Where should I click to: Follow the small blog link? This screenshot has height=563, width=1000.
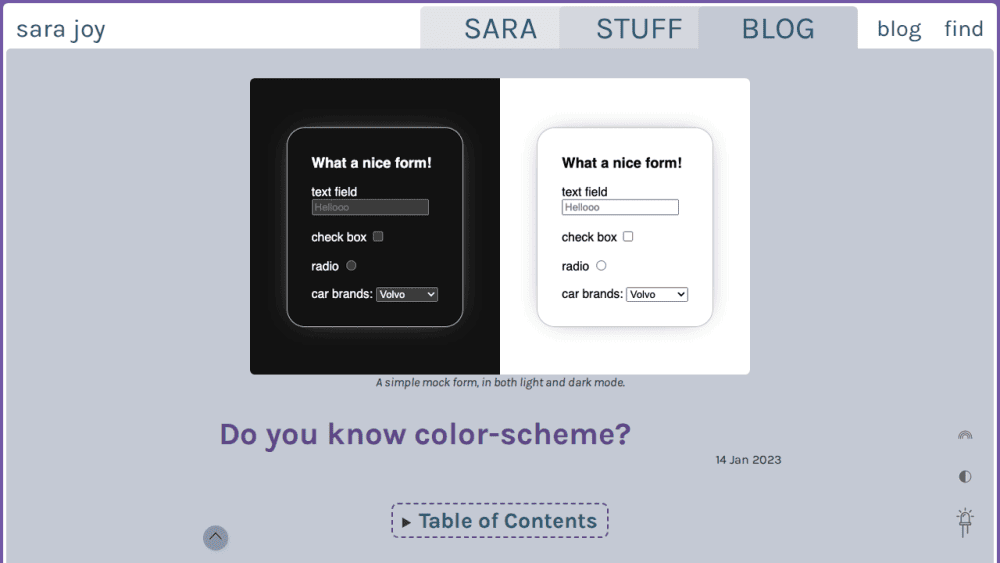[899, 29]
